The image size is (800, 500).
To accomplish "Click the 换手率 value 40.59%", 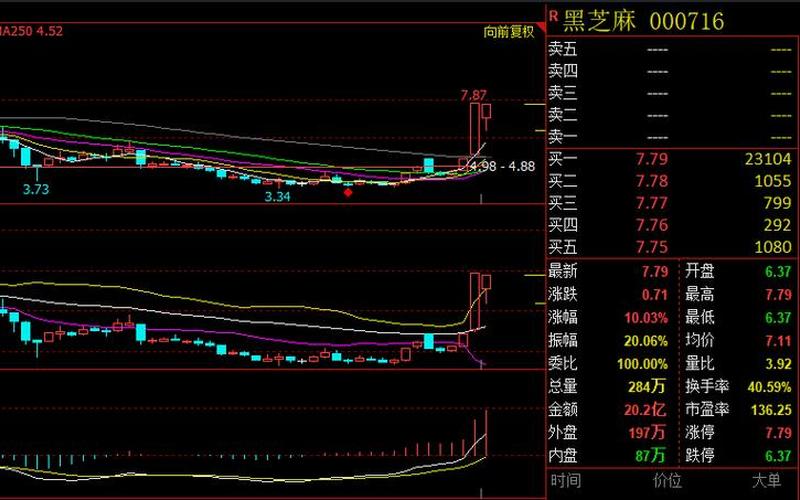I will tap(769, 387).
